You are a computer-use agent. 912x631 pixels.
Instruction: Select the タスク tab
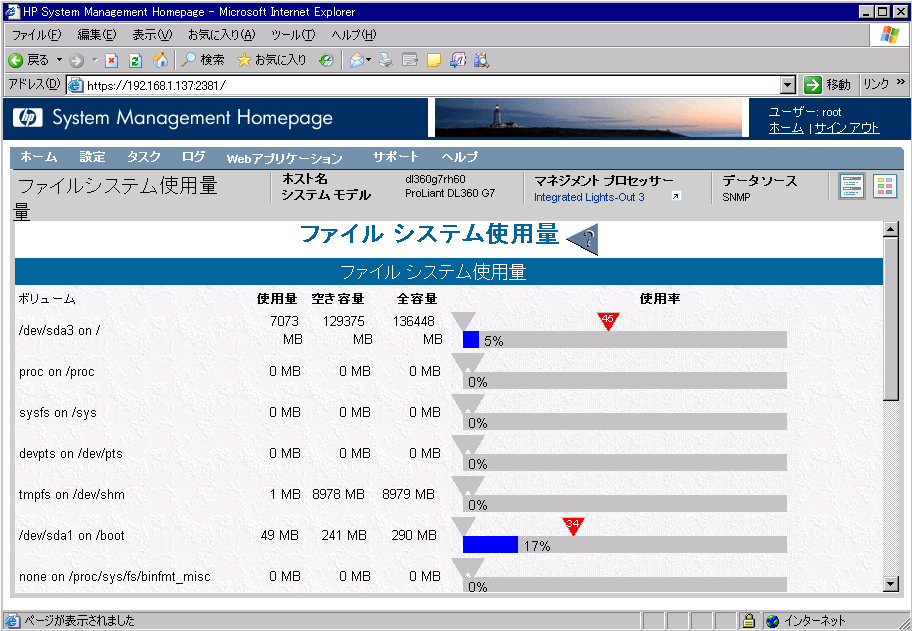(x=143, y=157)
